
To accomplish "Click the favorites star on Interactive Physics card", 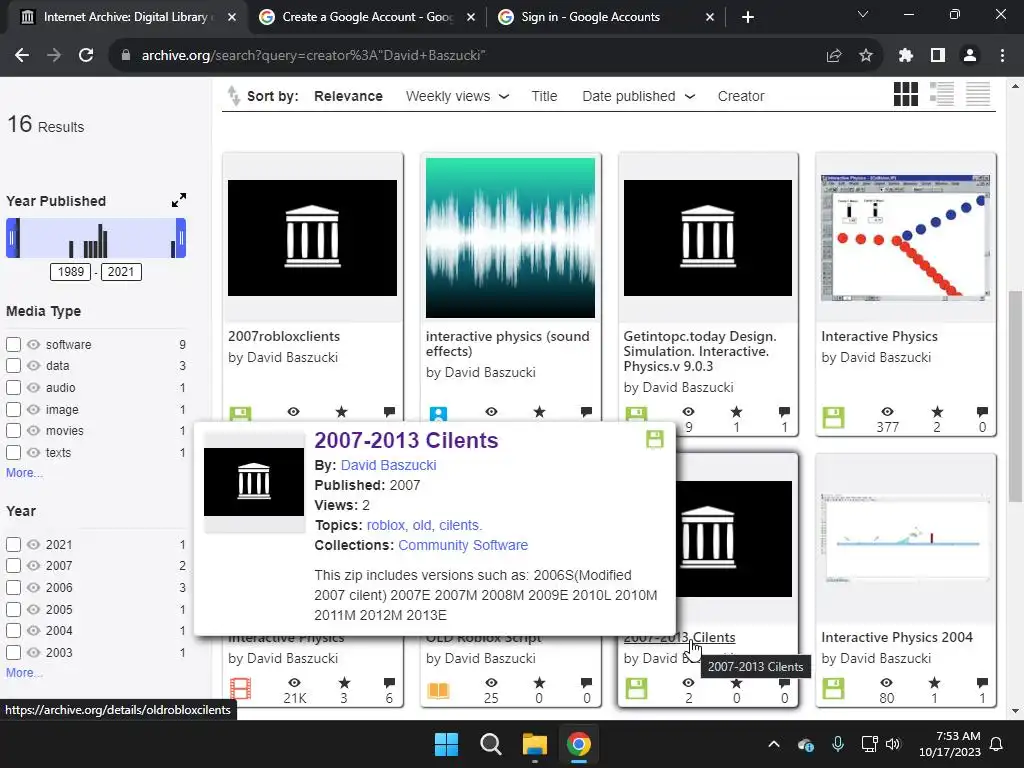I will coord(937,411).
